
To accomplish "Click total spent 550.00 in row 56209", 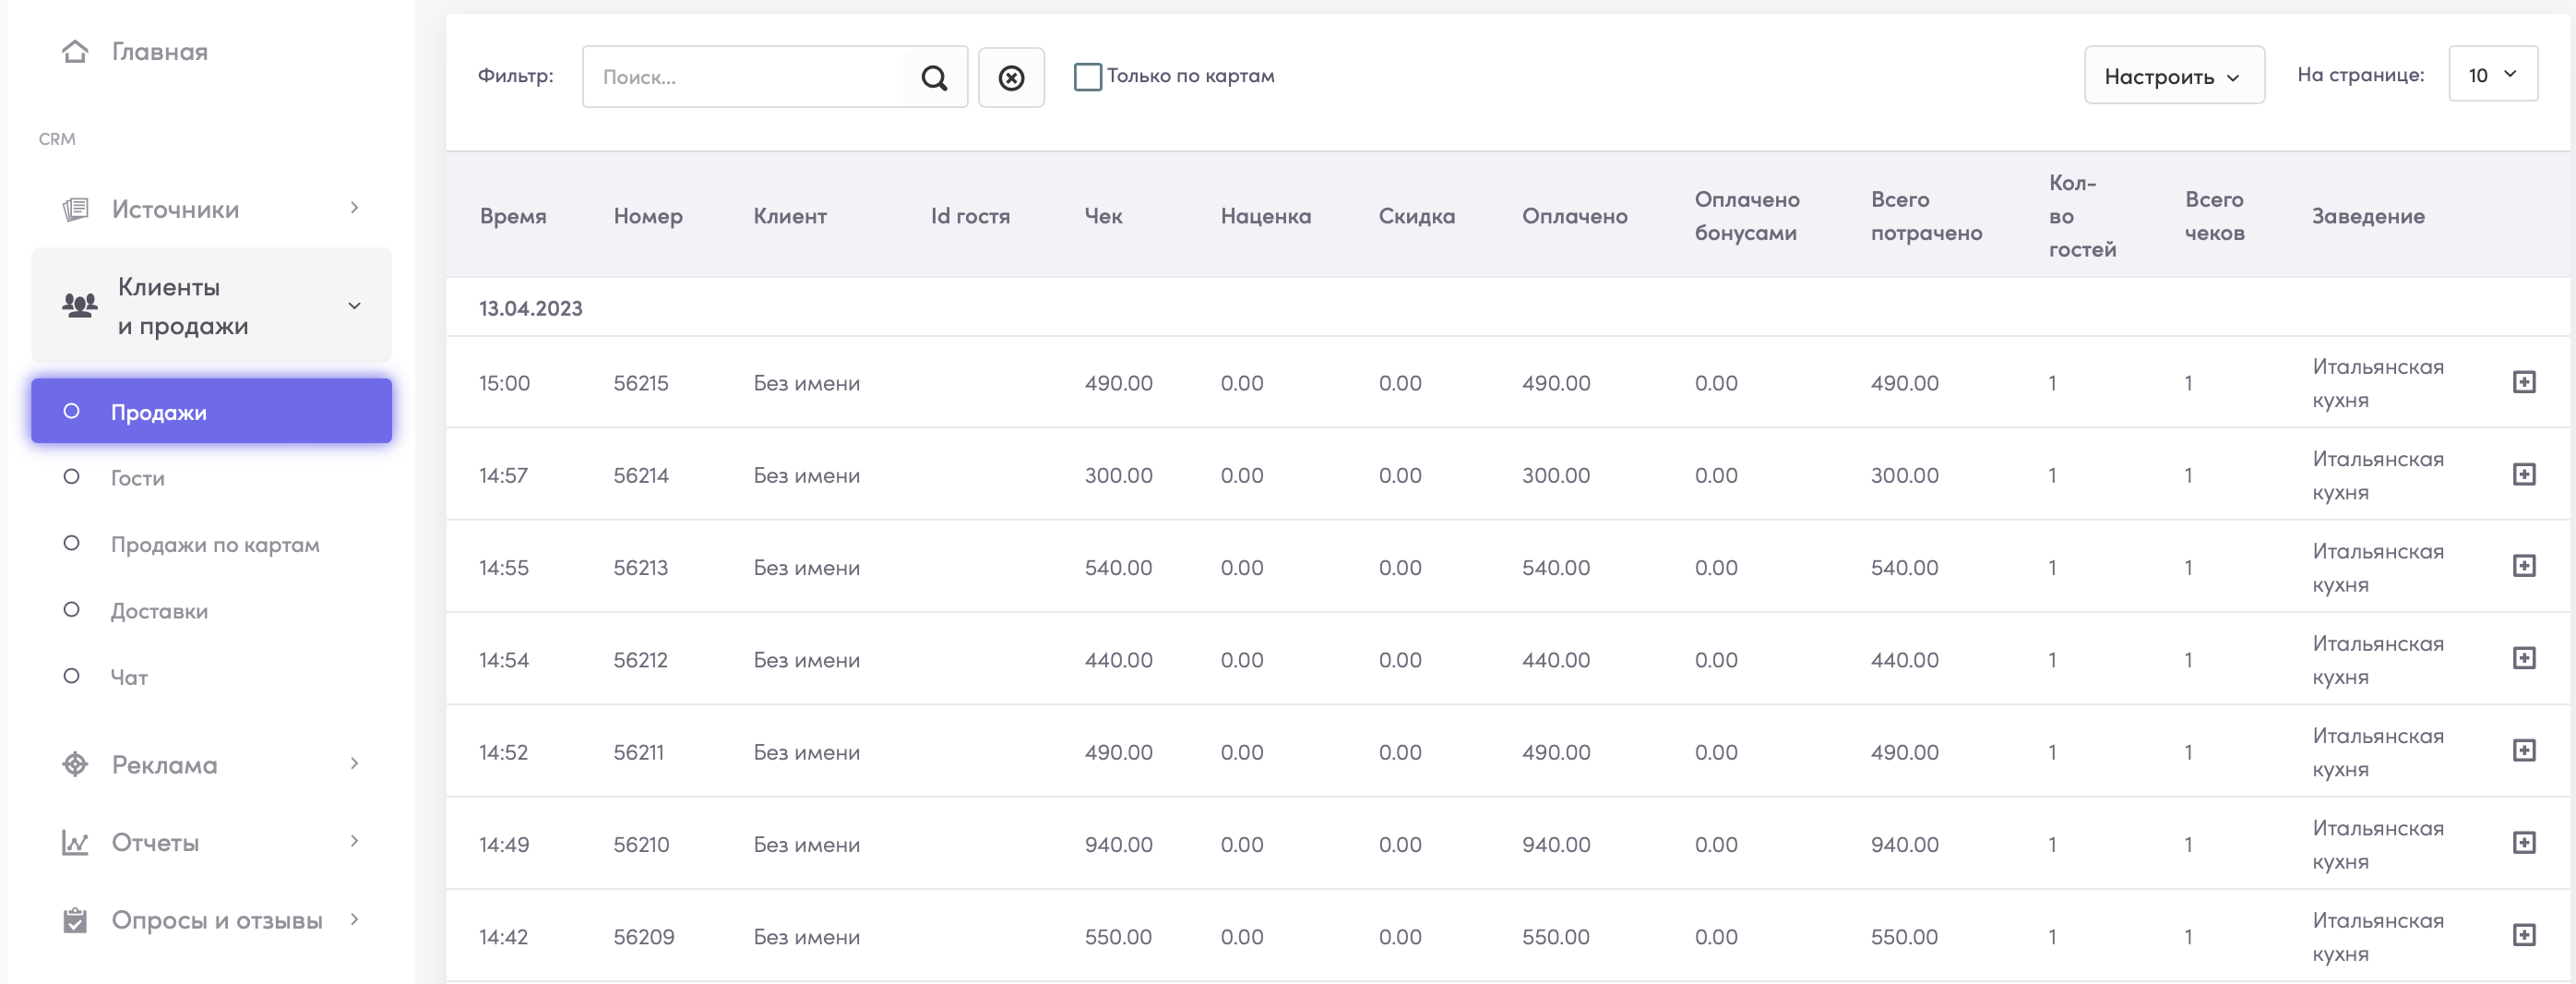I will click(x=1904, y=937).
